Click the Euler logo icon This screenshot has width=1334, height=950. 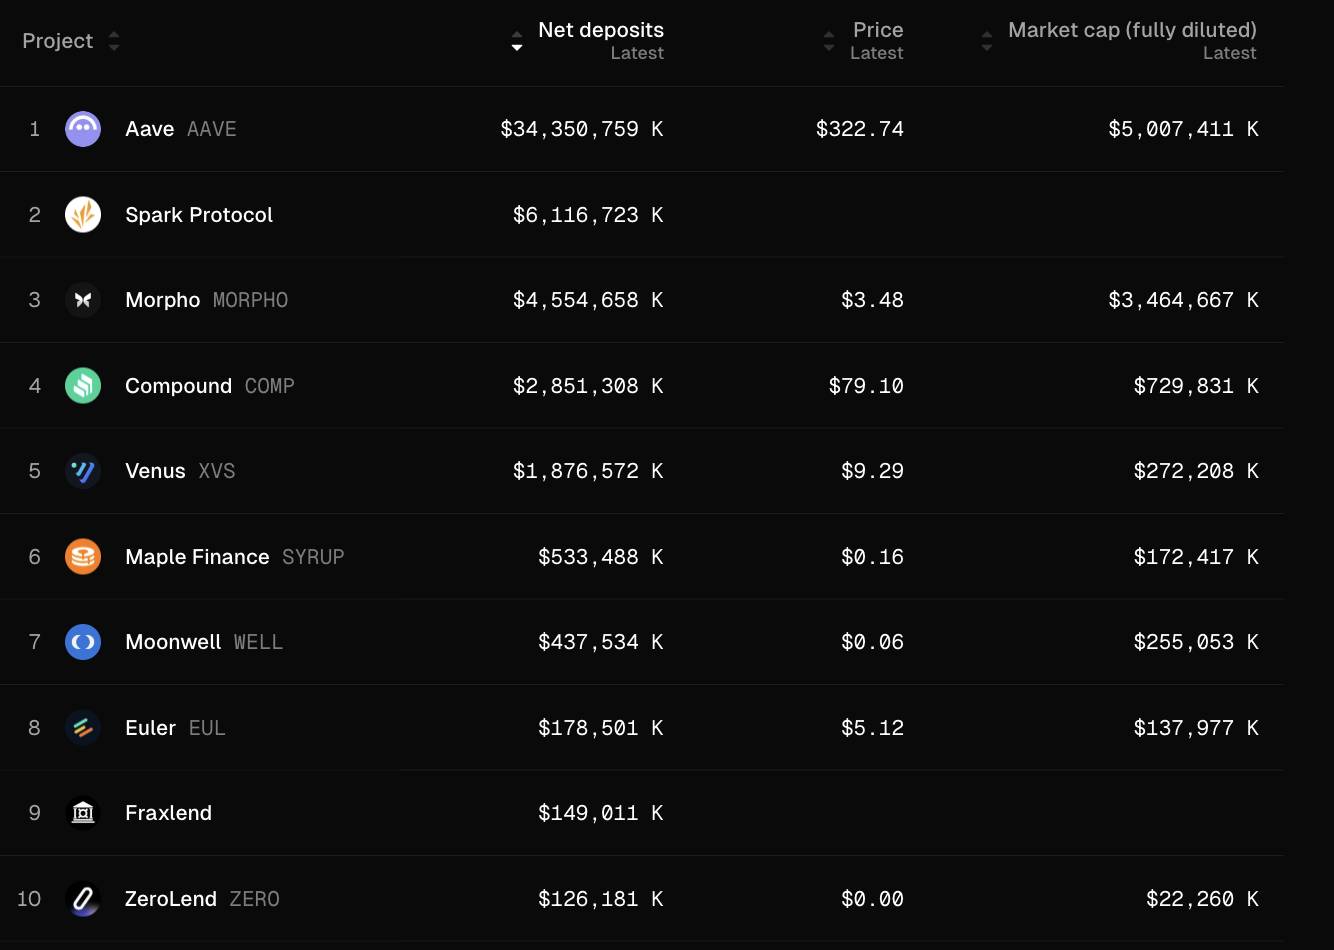coord(83,728)
